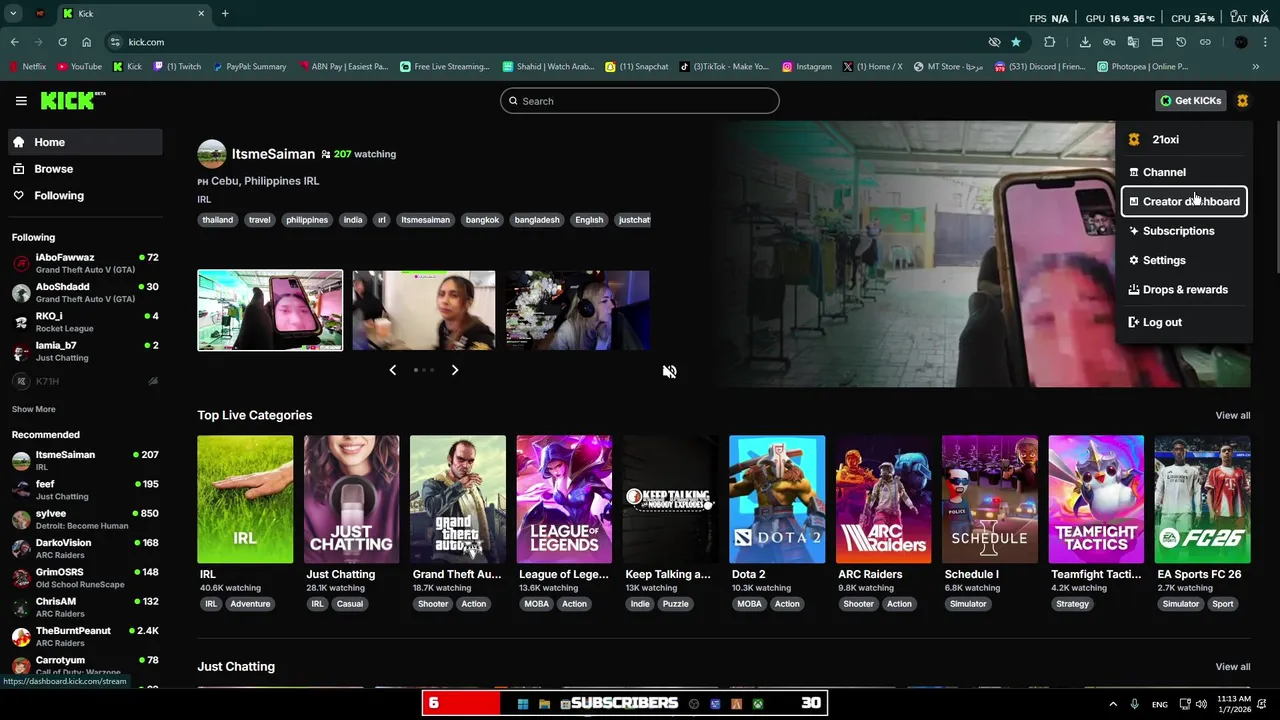
Task: Click Log out in the user menu
Action: point(1184,322)
